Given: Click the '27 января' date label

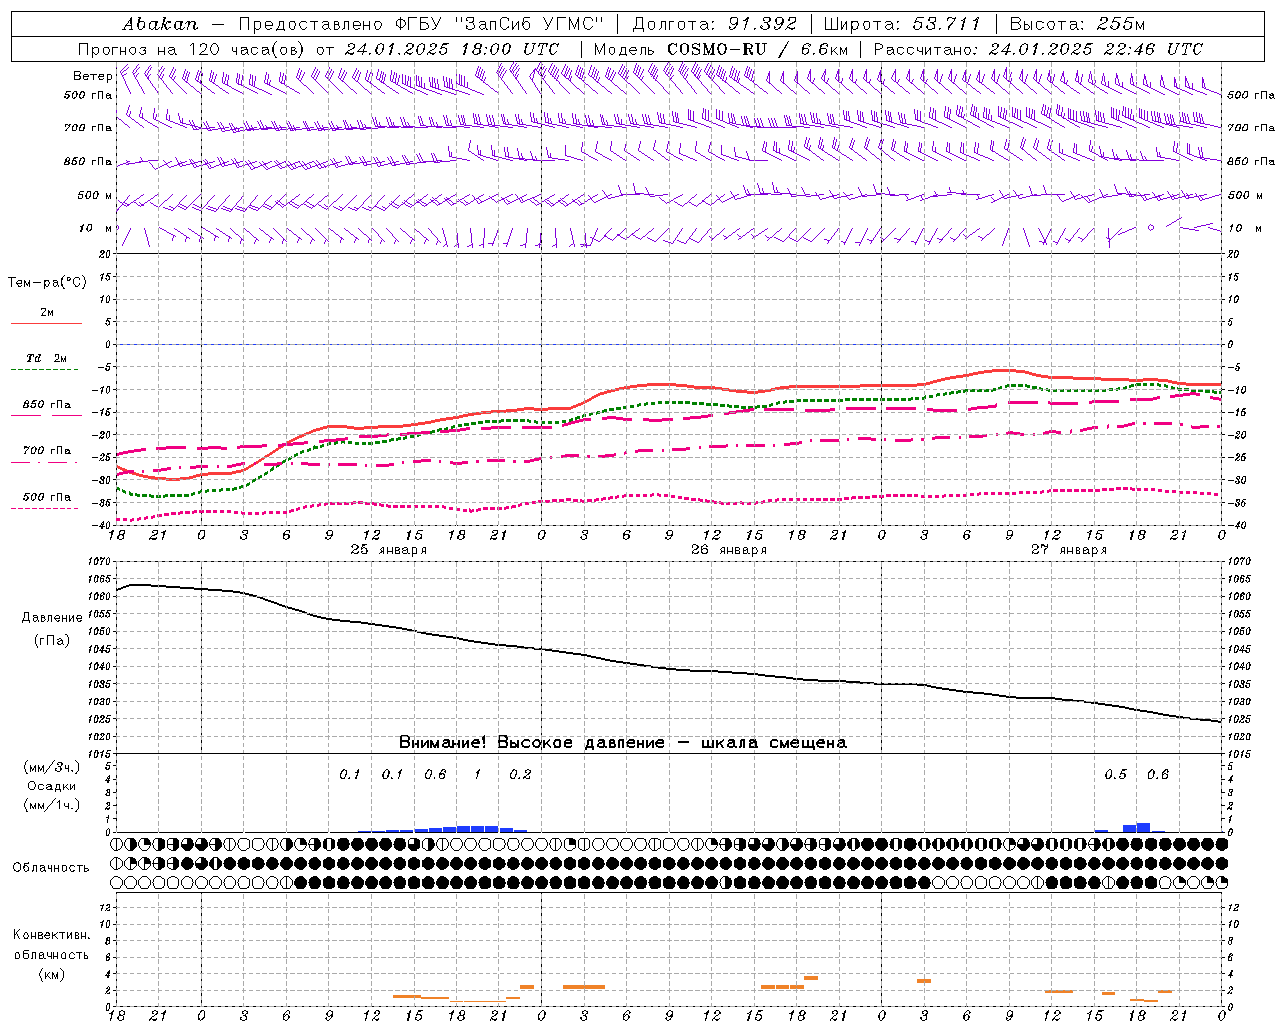Looking at the screenshot, I should pyautogui.click(x=1069, y=550).
